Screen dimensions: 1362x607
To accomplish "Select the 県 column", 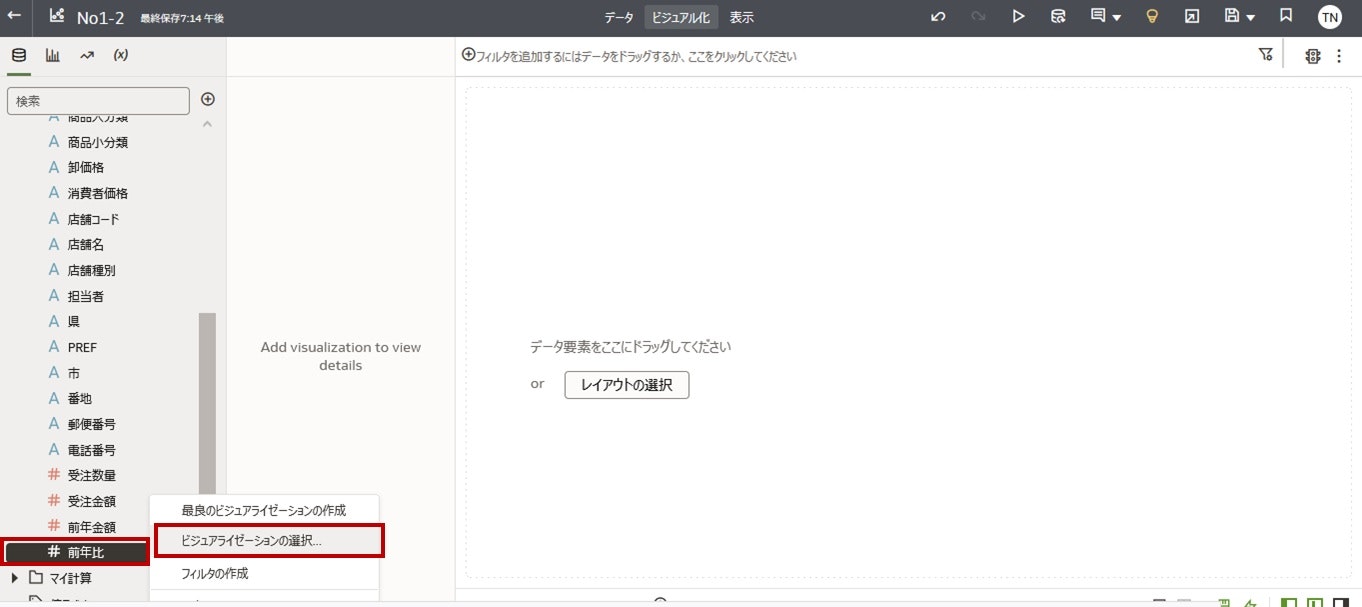I will coord(74,321).
